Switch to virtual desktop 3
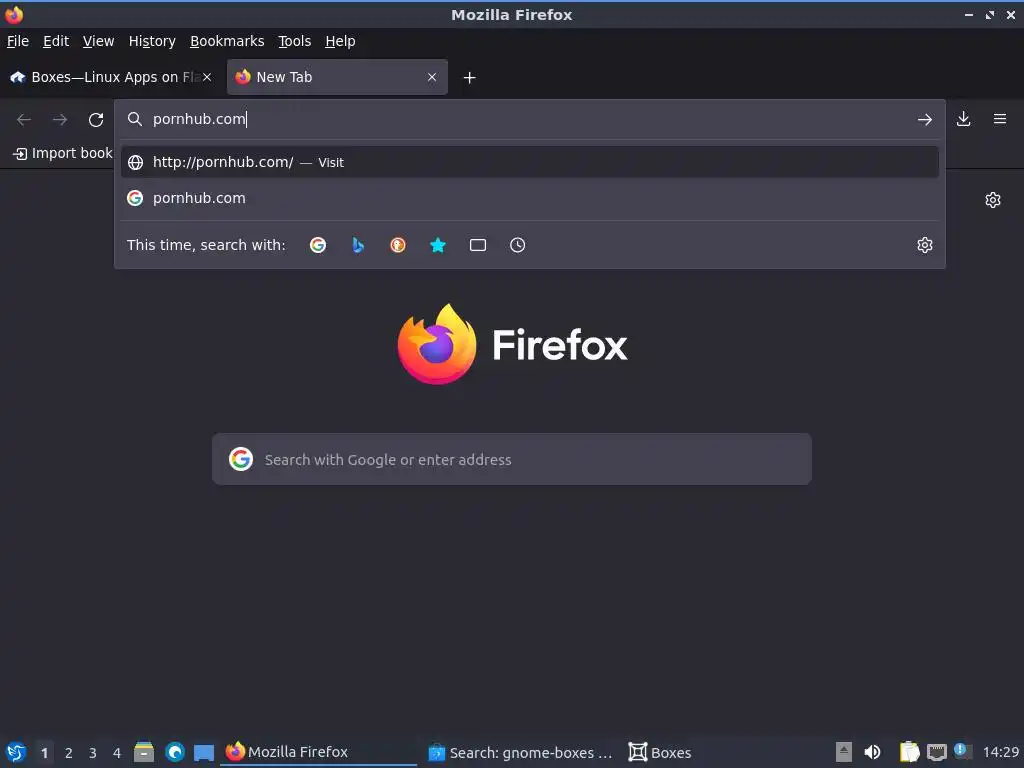1024x768 pixels. click(x=93, y=753)
